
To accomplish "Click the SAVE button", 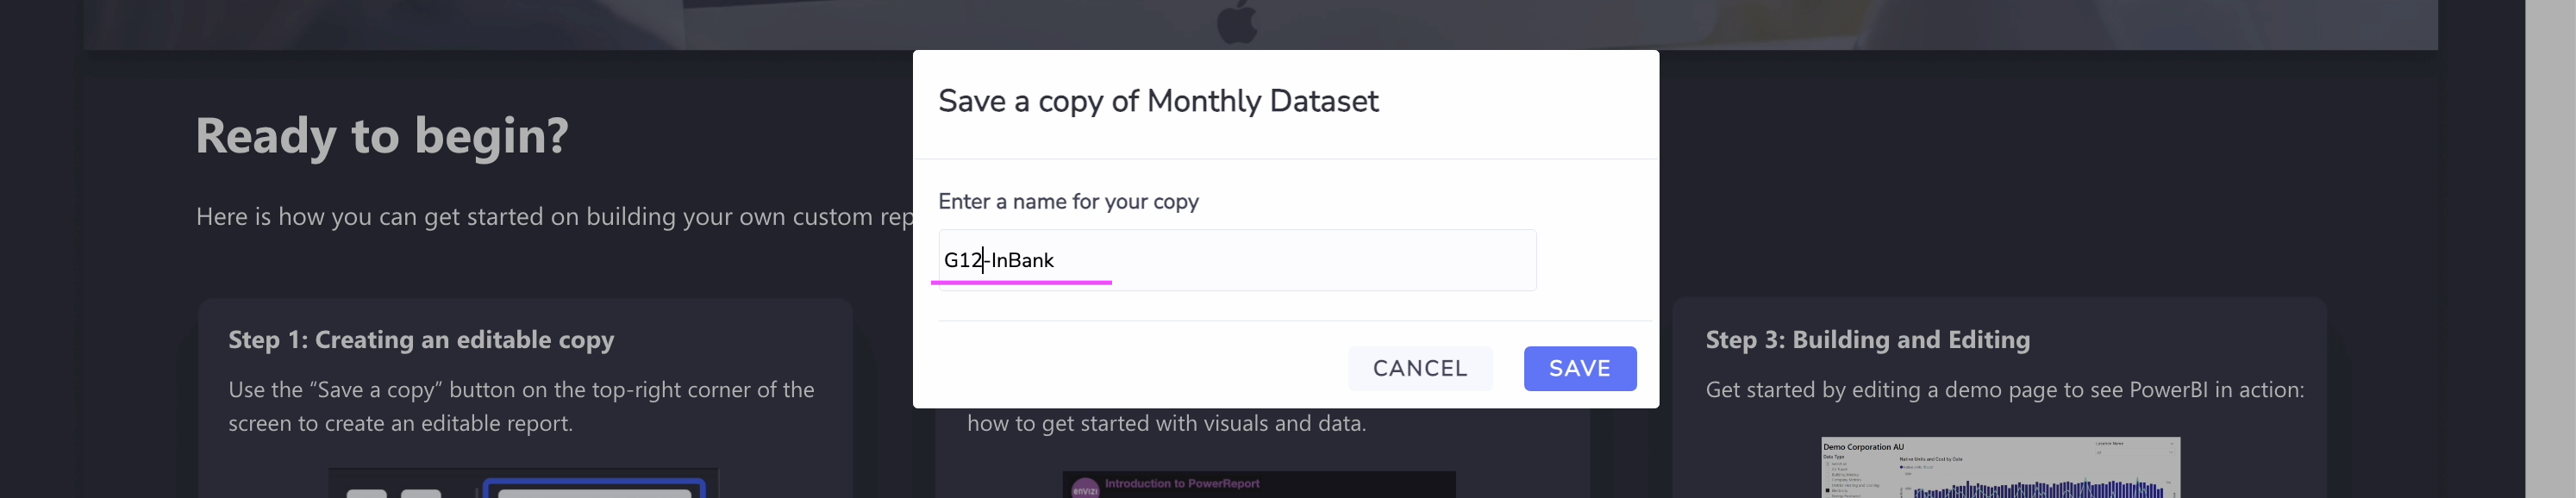I will (x=1580, y=368).
